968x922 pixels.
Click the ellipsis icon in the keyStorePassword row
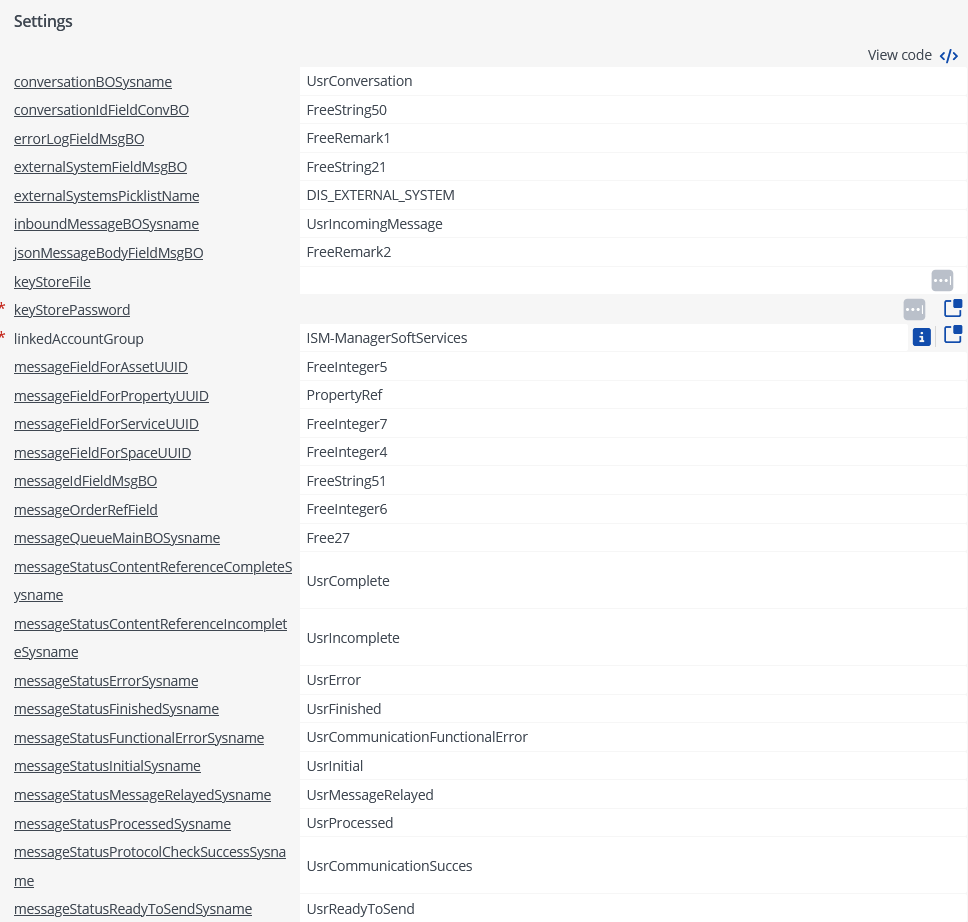(x=914, y=309)
